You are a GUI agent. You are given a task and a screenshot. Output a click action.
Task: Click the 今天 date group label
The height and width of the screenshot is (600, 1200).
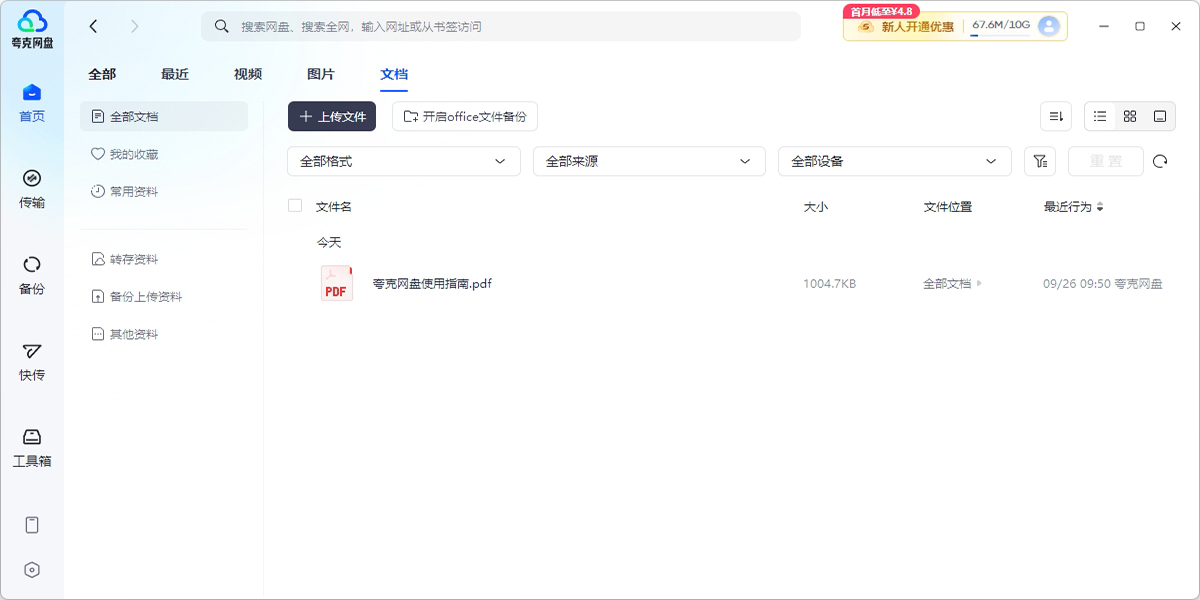click(329, 242)
